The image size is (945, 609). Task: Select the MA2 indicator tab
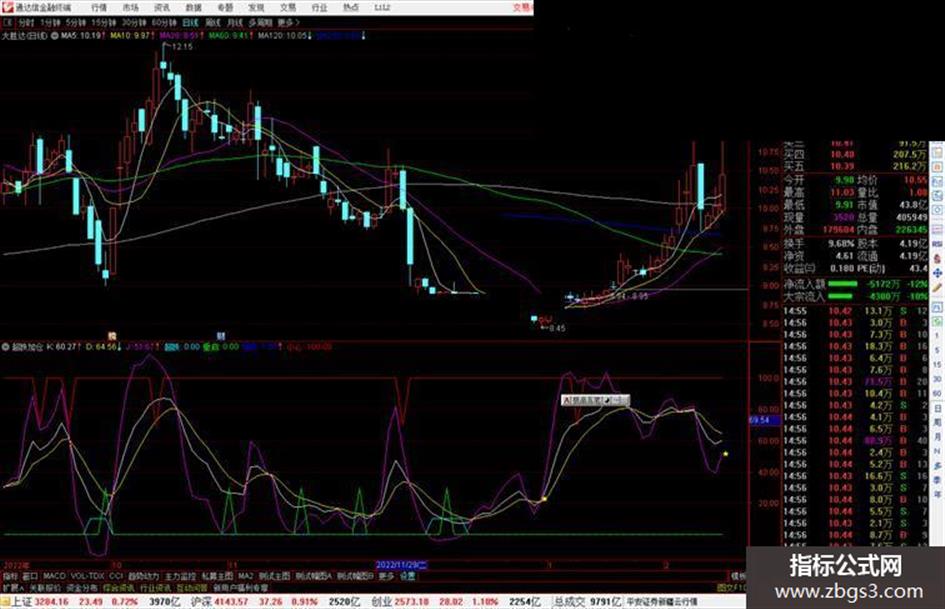click(x=245, y=576)
